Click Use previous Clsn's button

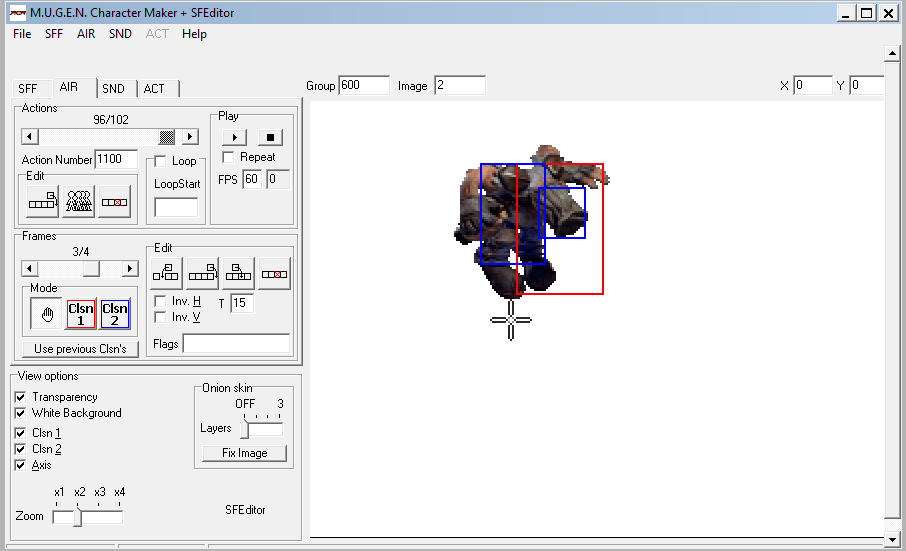[x=80, y=349]
